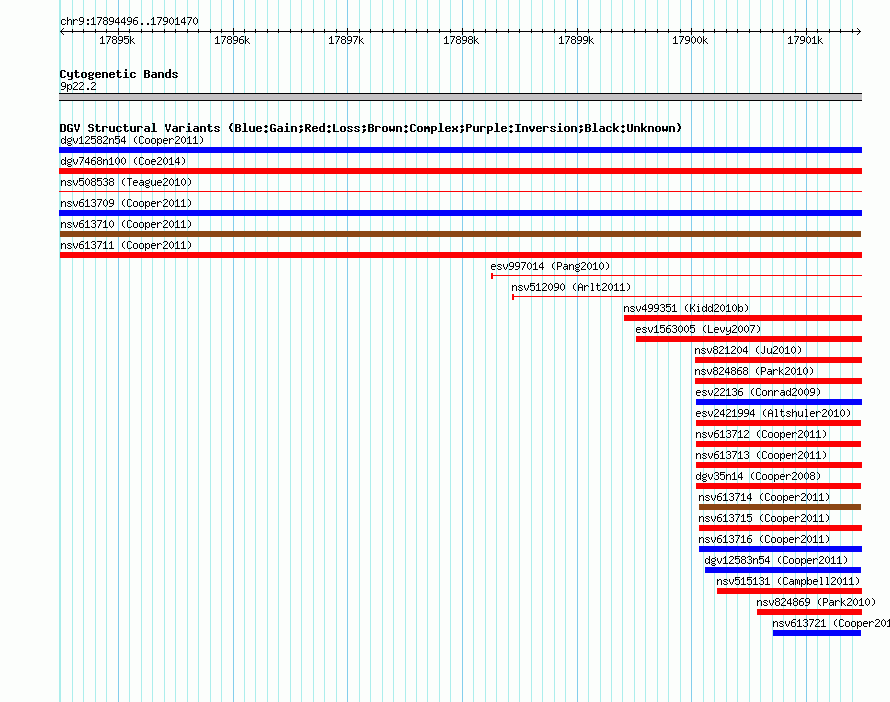This screenshot has width=890, height=702.
Task: Open nsv515131 (Campbell2011) variant
Action: 788,581
